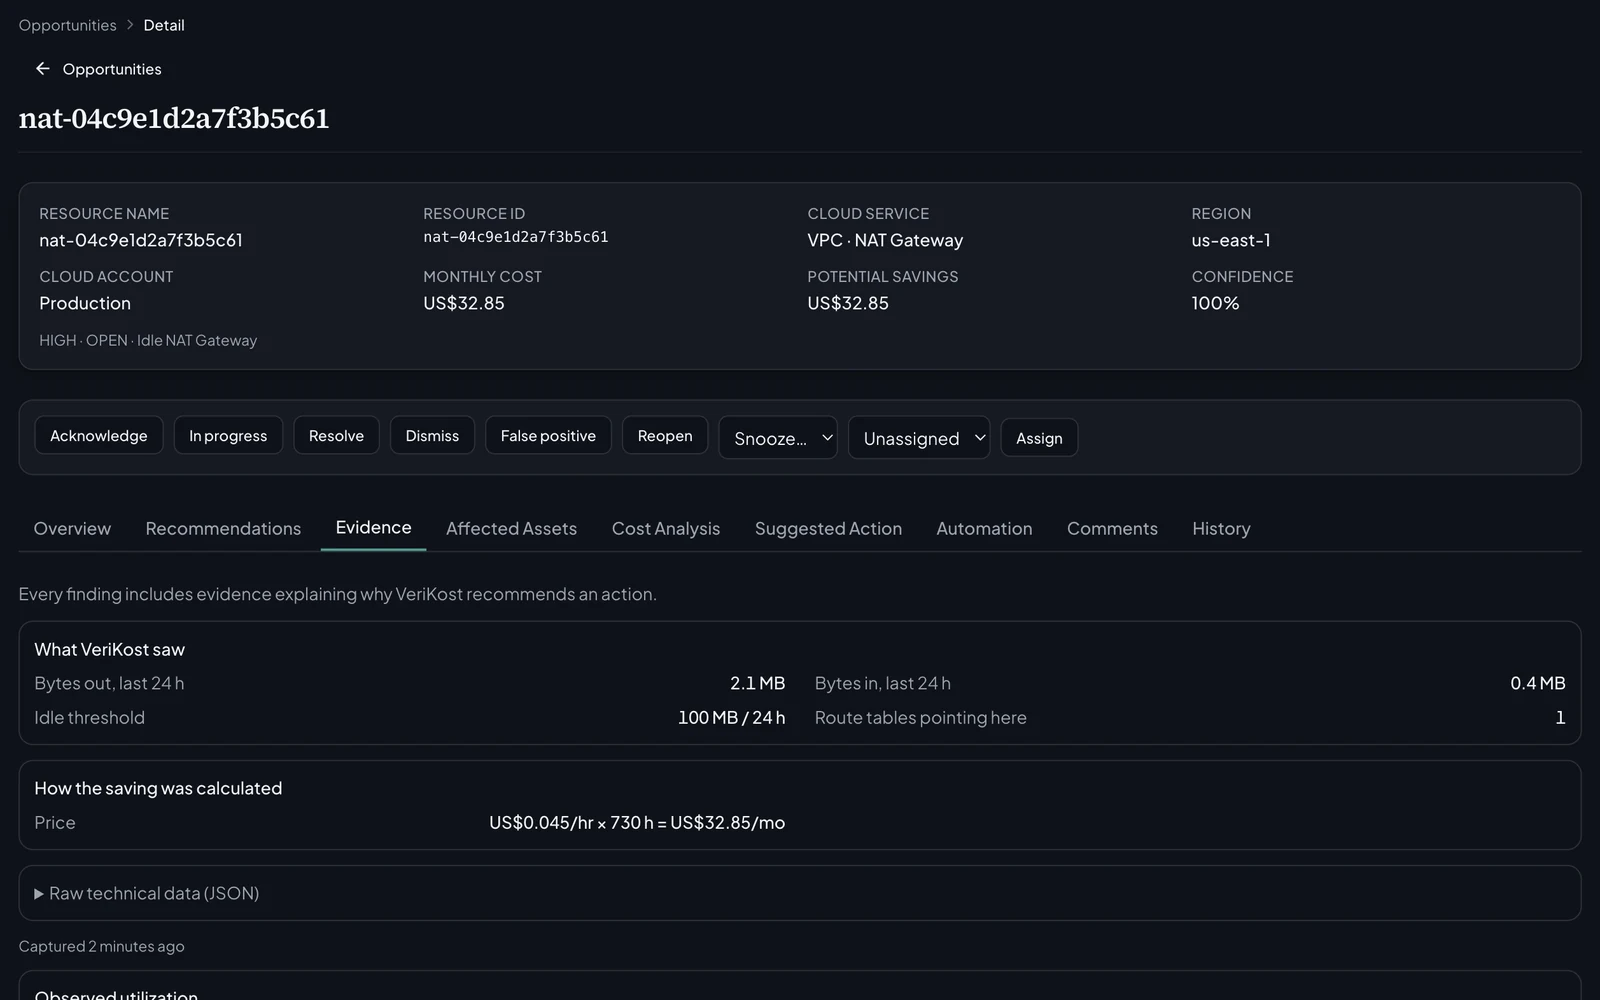Click the Resolve button

tap(336, 436)
